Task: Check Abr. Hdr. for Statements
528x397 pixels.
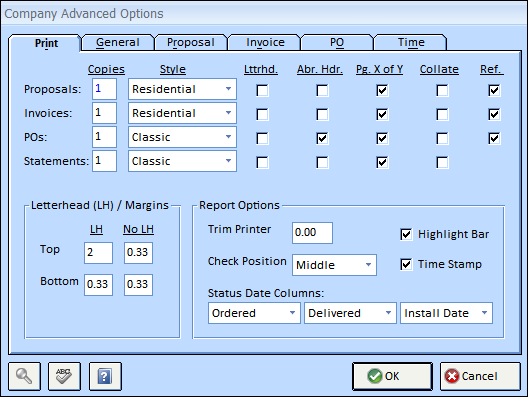Action: pyautogui.click(x=322, y=162)
